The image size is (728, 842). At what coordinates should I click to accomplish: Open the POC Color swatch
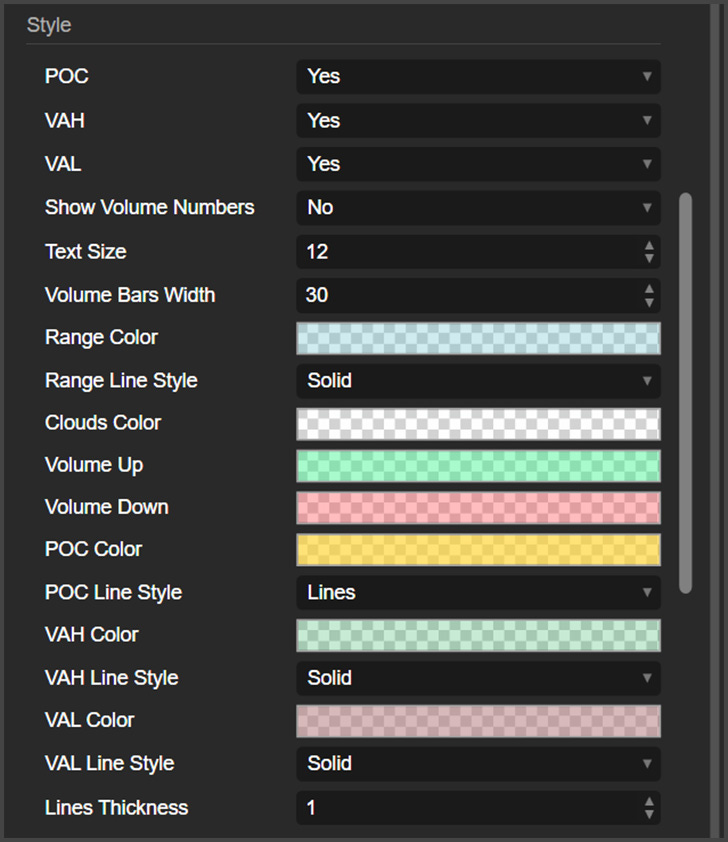click(478, 550)
